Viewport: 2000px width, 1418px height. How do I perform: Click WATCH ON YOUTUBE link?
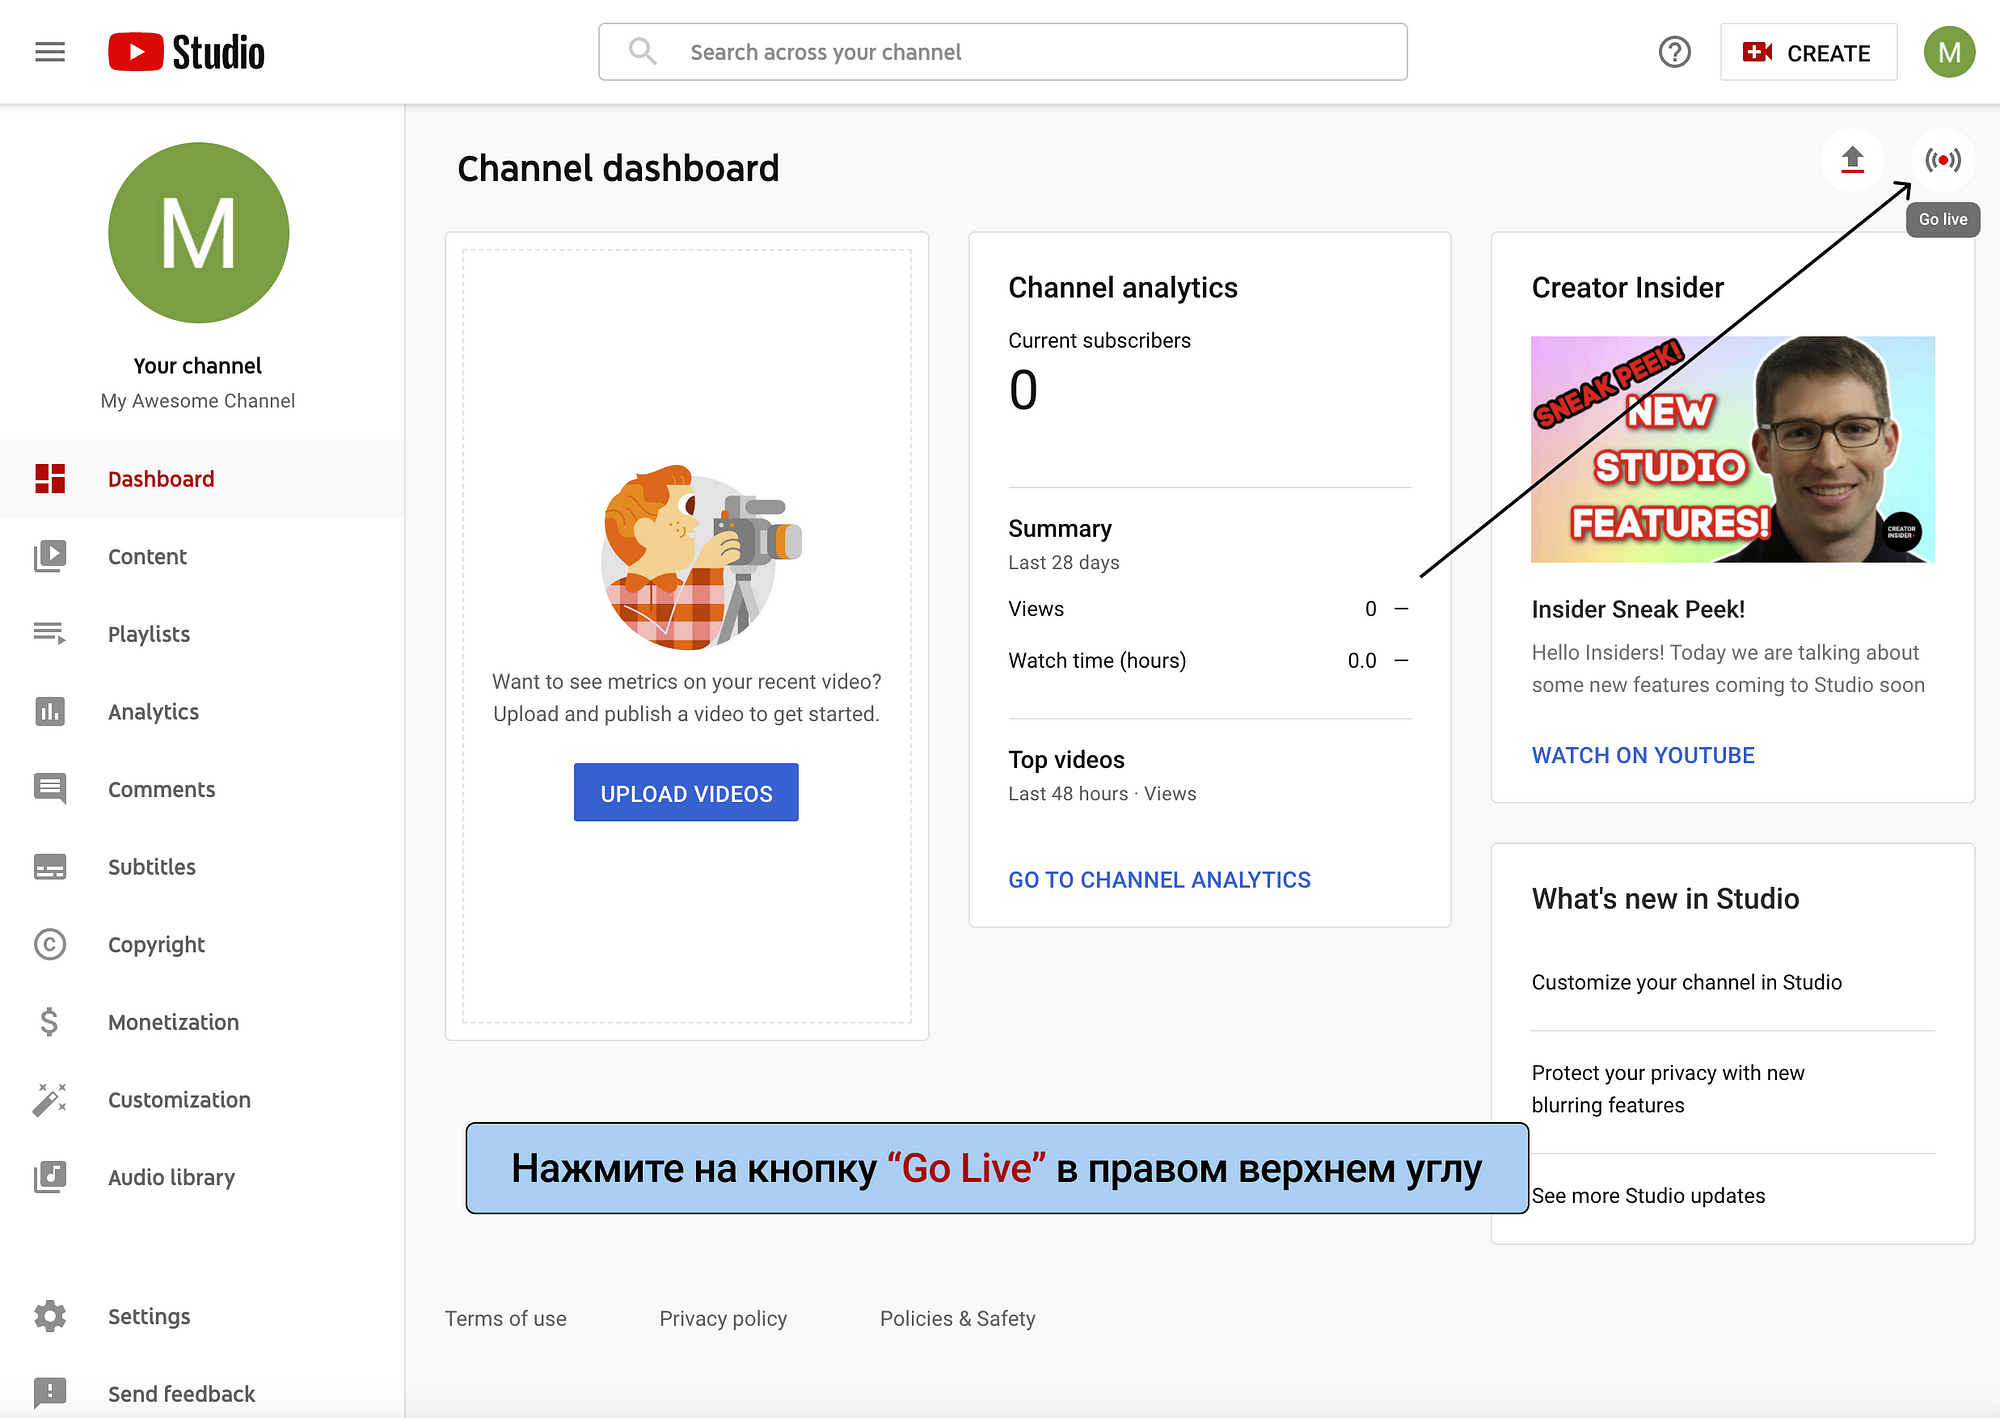pyautogui.click(x=1643, y=756)
